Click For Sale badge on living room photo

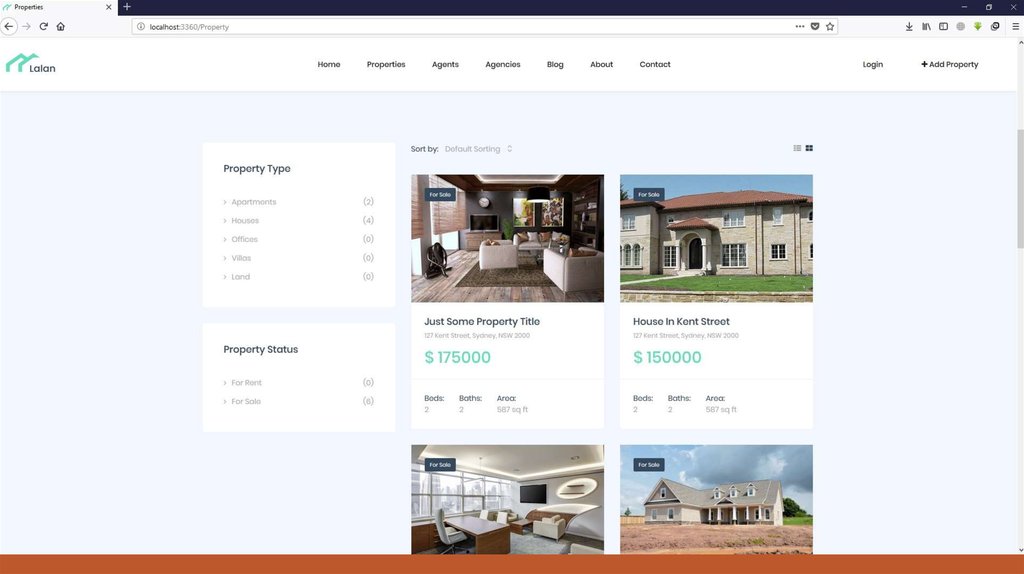pos(440,195)
